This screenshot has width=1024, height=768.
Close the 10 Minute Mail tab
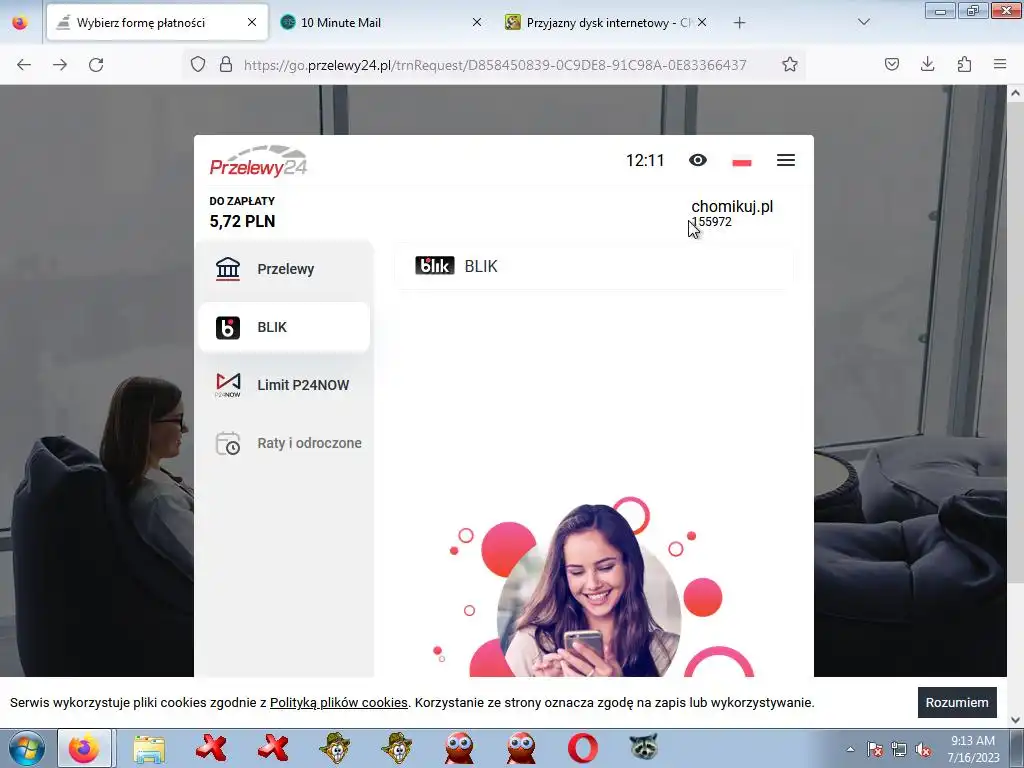click(x=477, y=22)
